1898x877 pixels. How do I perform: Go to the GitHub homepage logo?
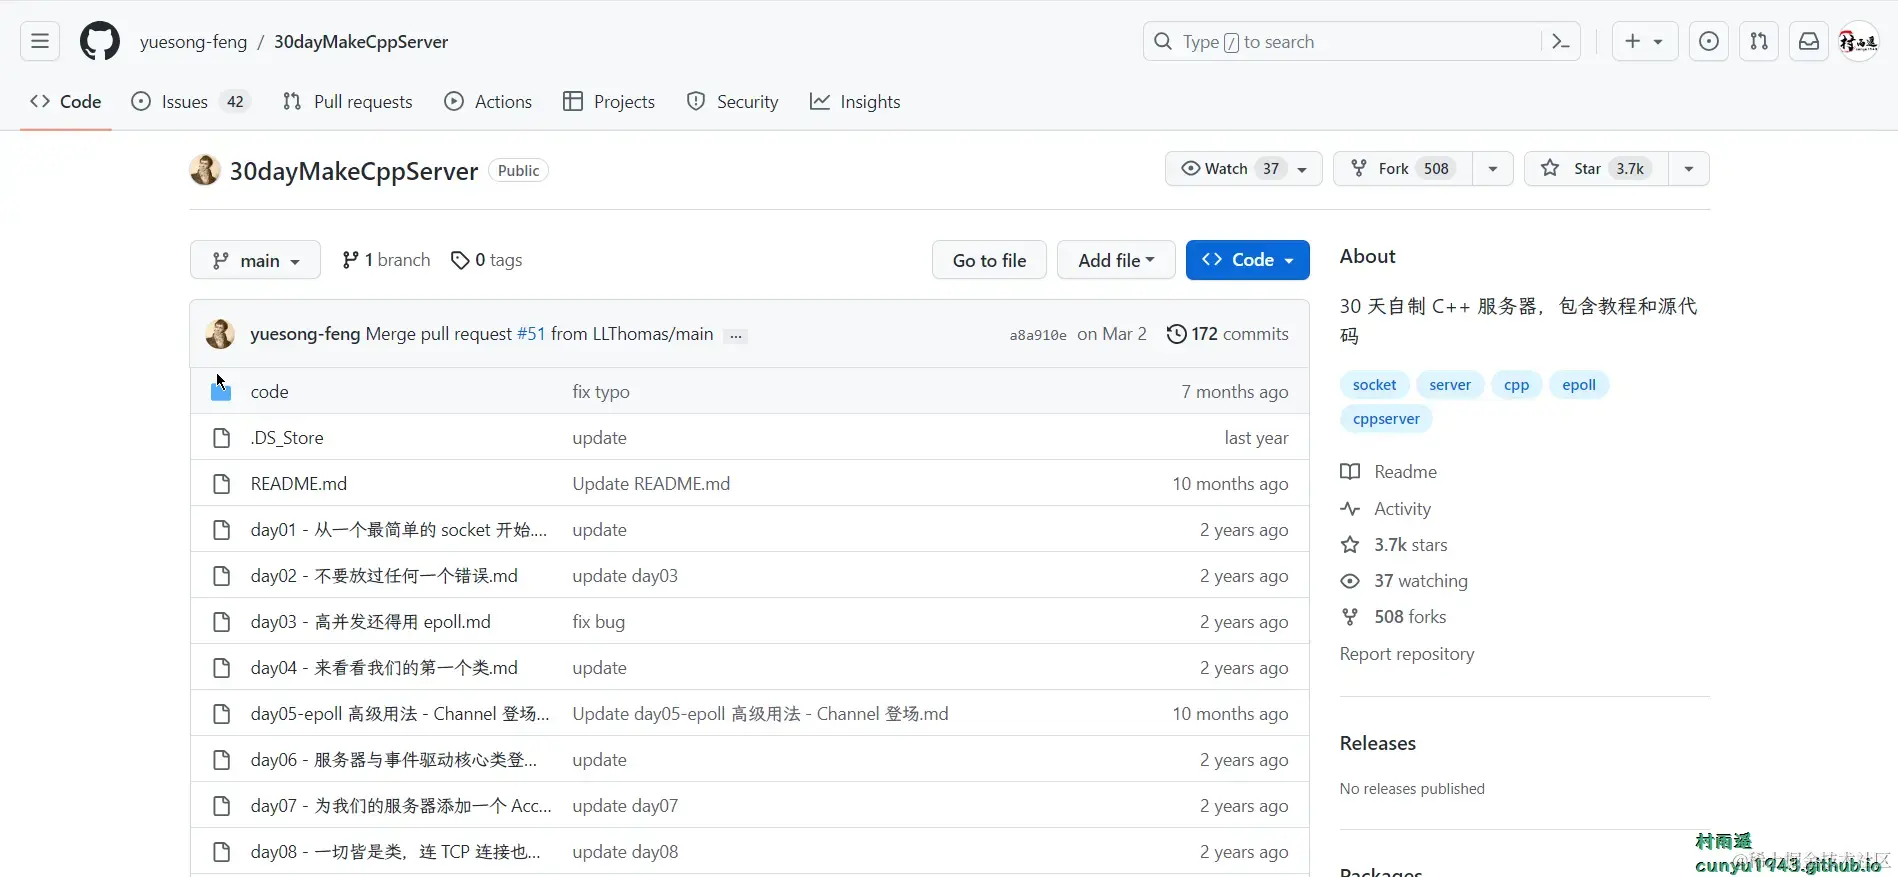pyautogui.click(x=100, y=41)
